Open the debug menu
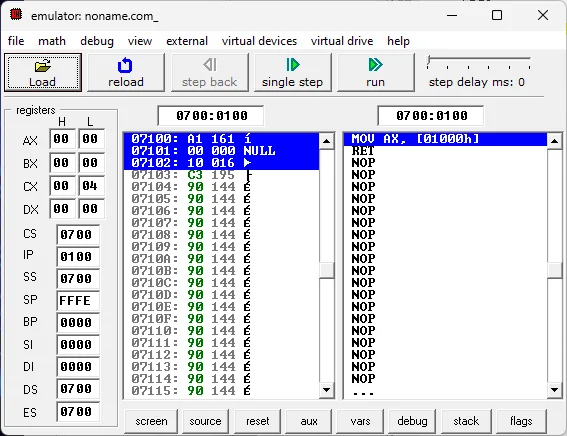The height and width of the screenshot is (436, 567). click(97, 41)
